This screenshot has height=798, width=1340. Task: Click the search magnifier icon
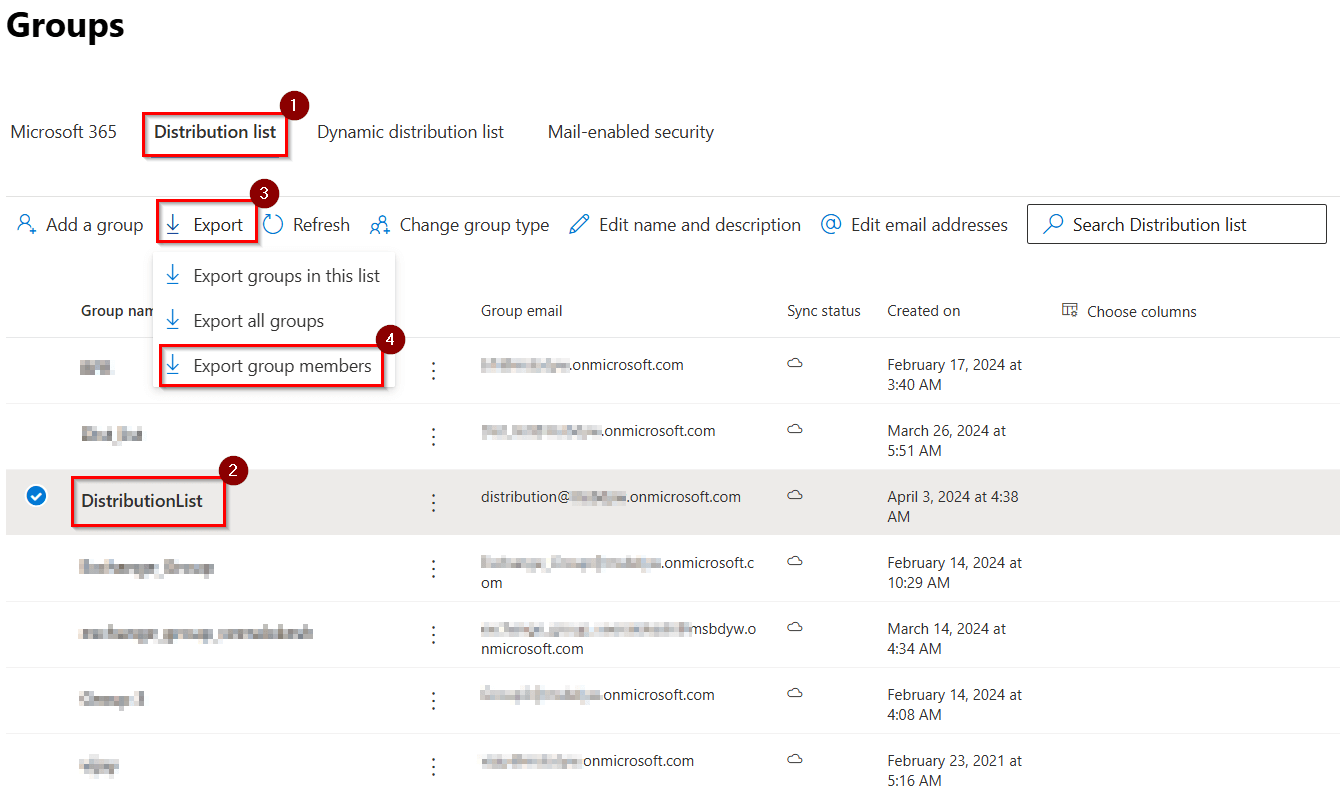[x=1053, y=225]
